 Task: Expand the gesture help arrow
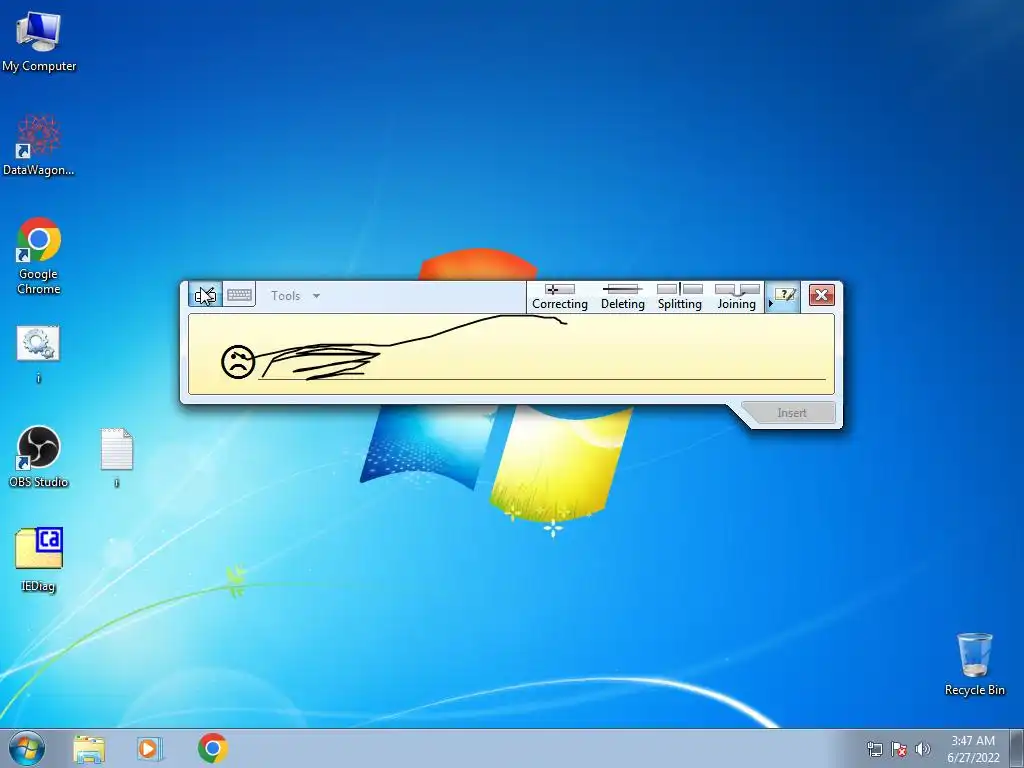click(x=771, y=304)
